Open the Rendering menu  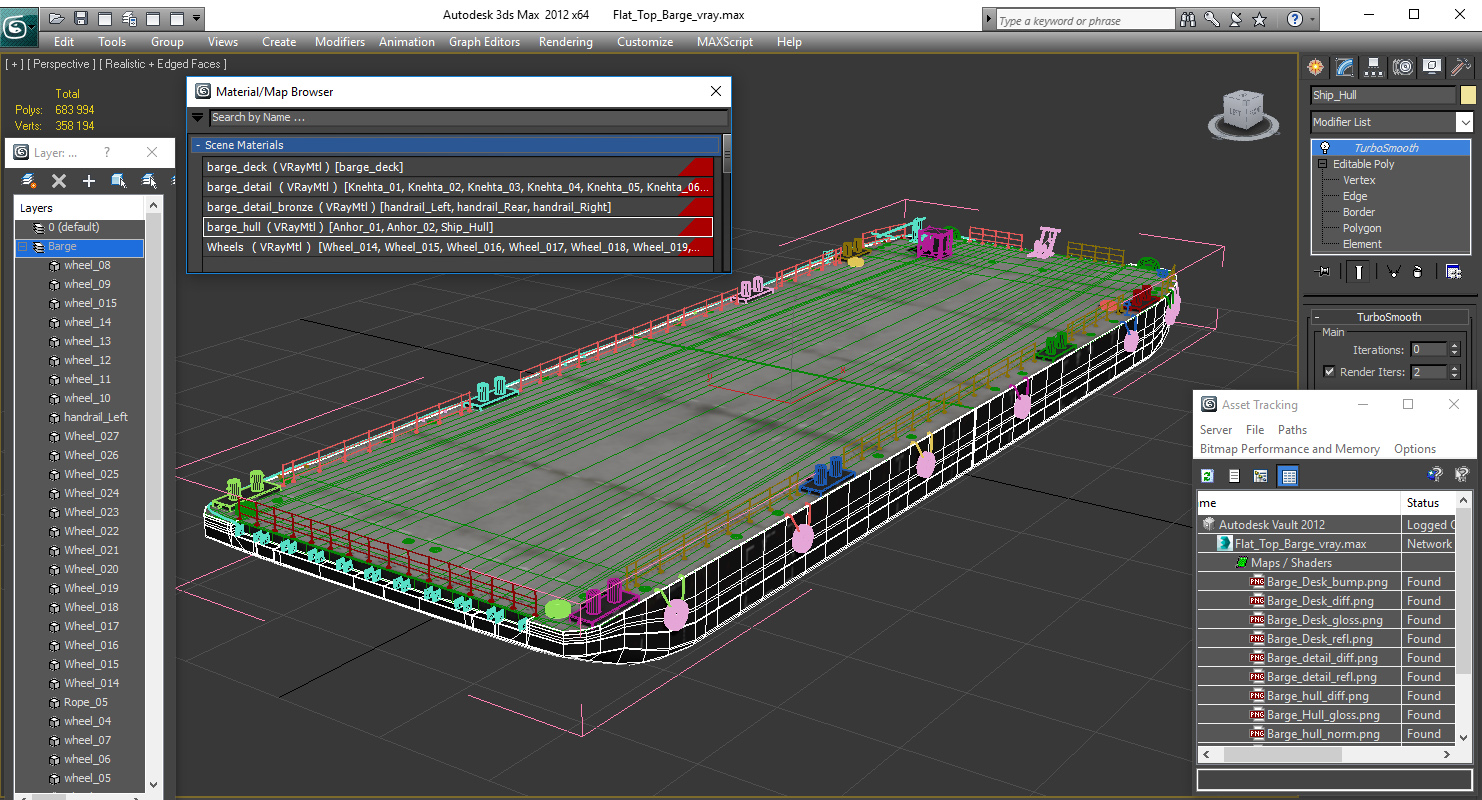pos(565,42)
